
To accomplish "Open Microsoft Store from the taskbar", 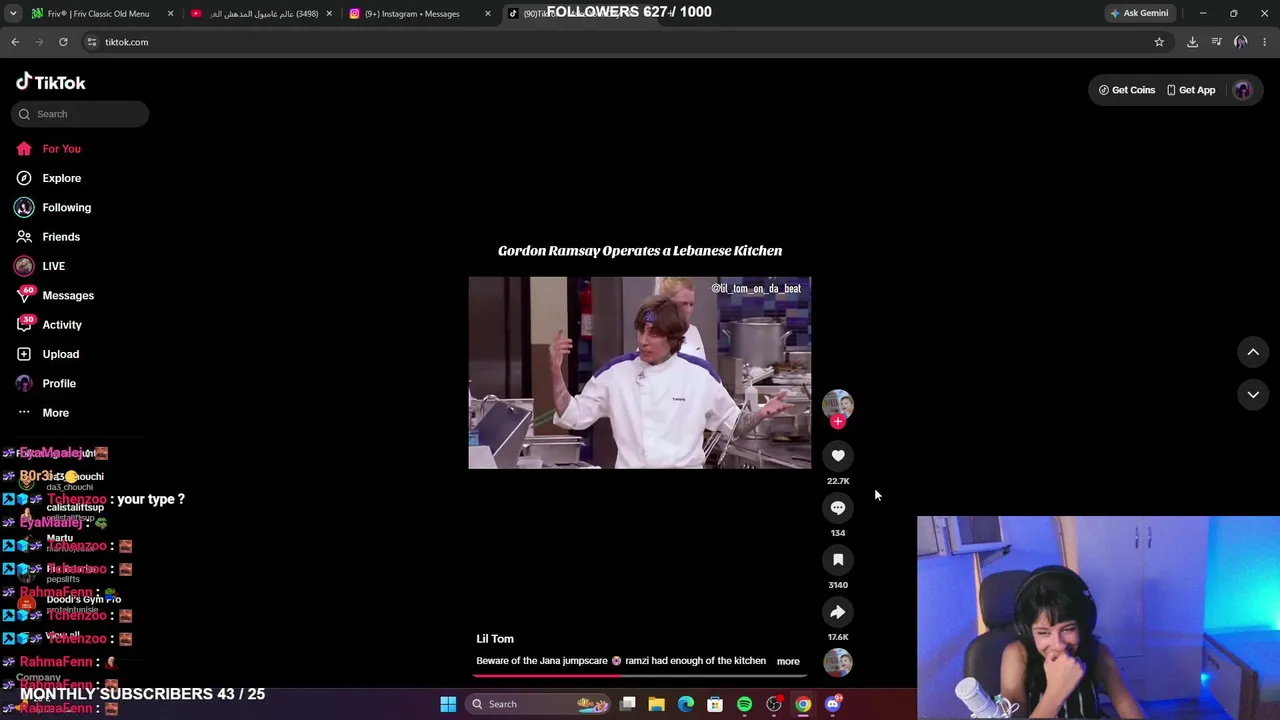I will (x=715, y=704).
